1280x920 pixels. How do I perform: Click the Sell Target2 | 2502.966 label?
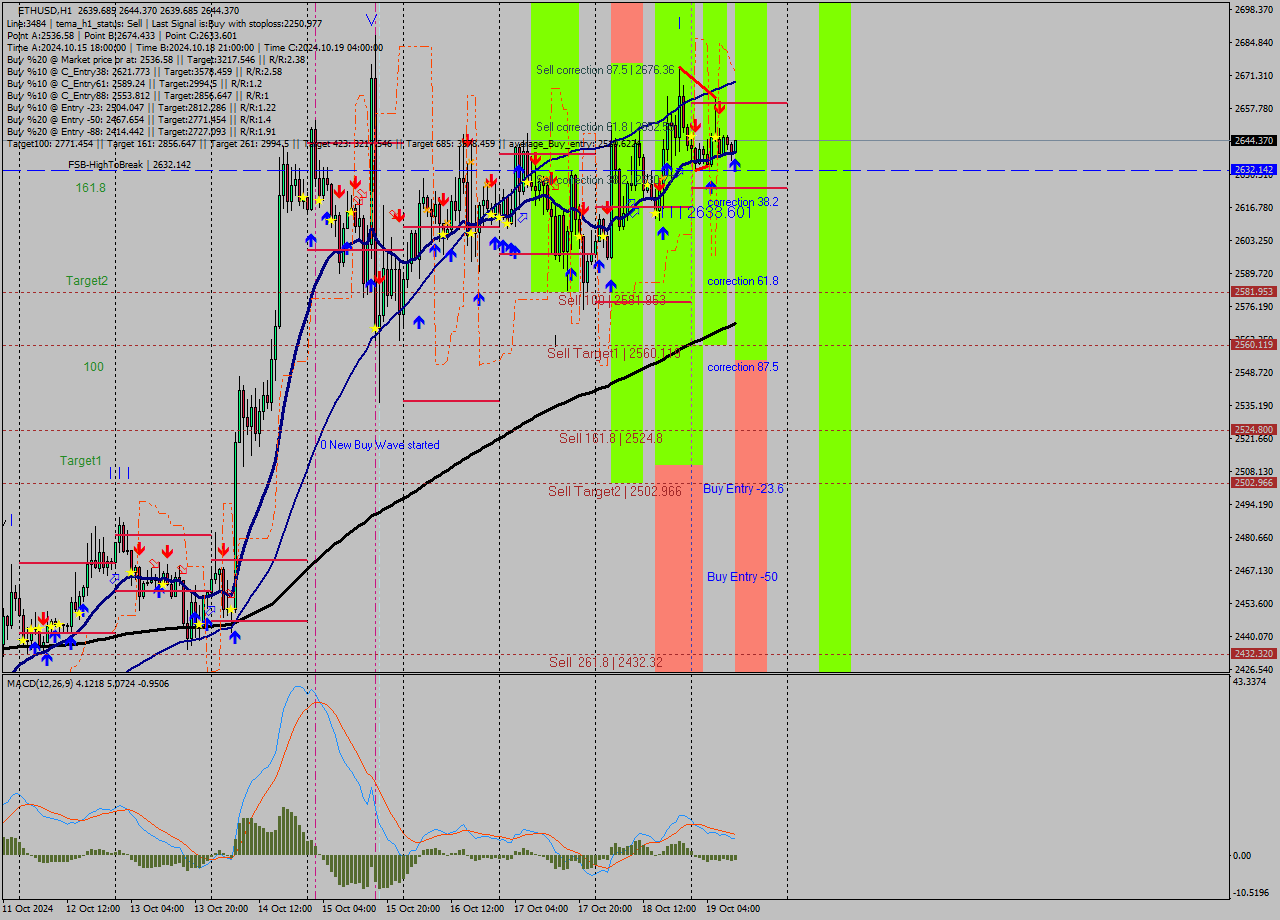pyautogui.click(x=615, y=491)
